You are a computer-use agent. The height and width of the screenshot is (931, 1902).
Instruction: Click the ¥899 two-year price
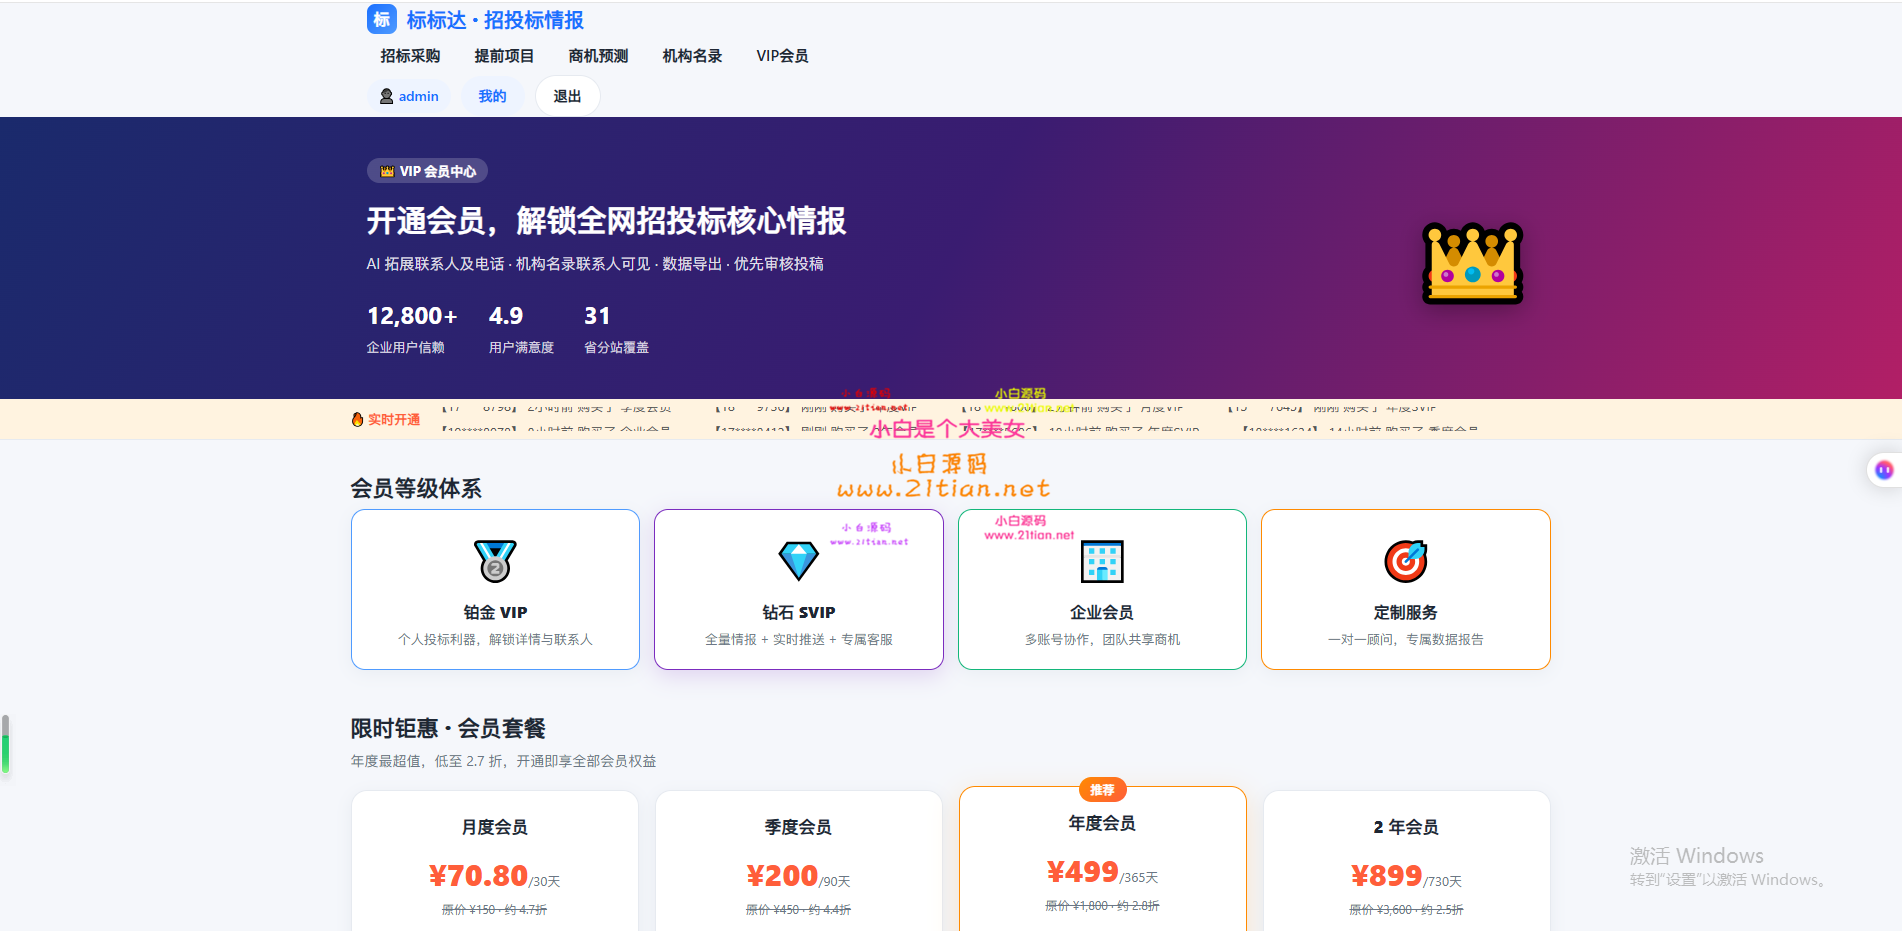[1386, 876]
